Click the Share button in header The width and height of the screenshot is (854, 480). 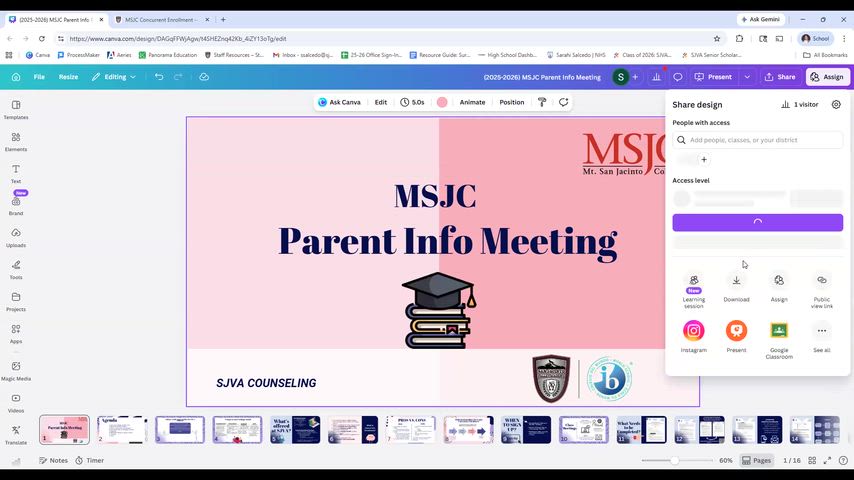(780, 77)
